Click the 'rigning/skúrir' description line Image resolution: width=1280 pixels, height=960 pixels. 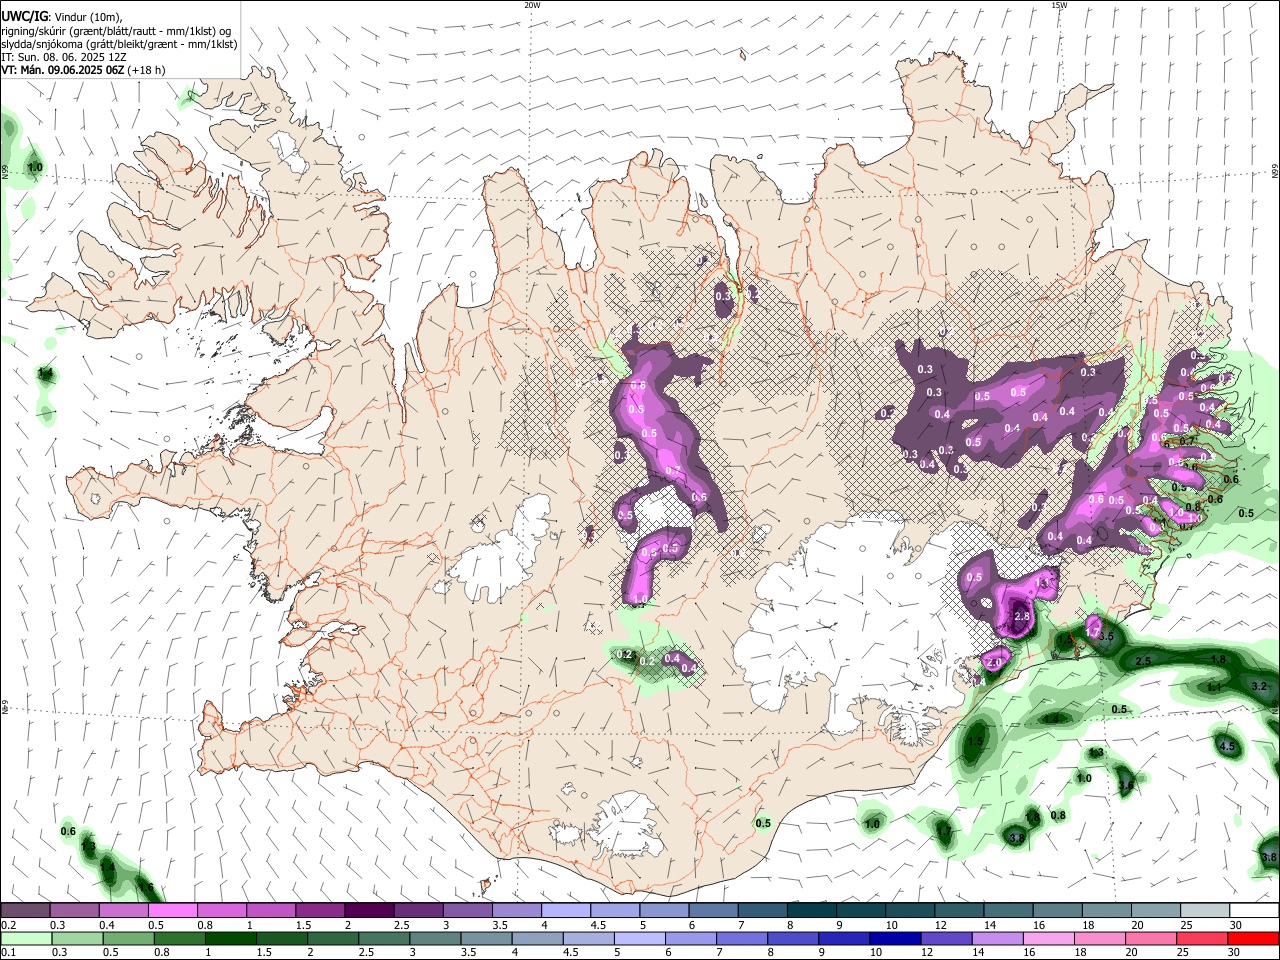[x=115, y=31]
